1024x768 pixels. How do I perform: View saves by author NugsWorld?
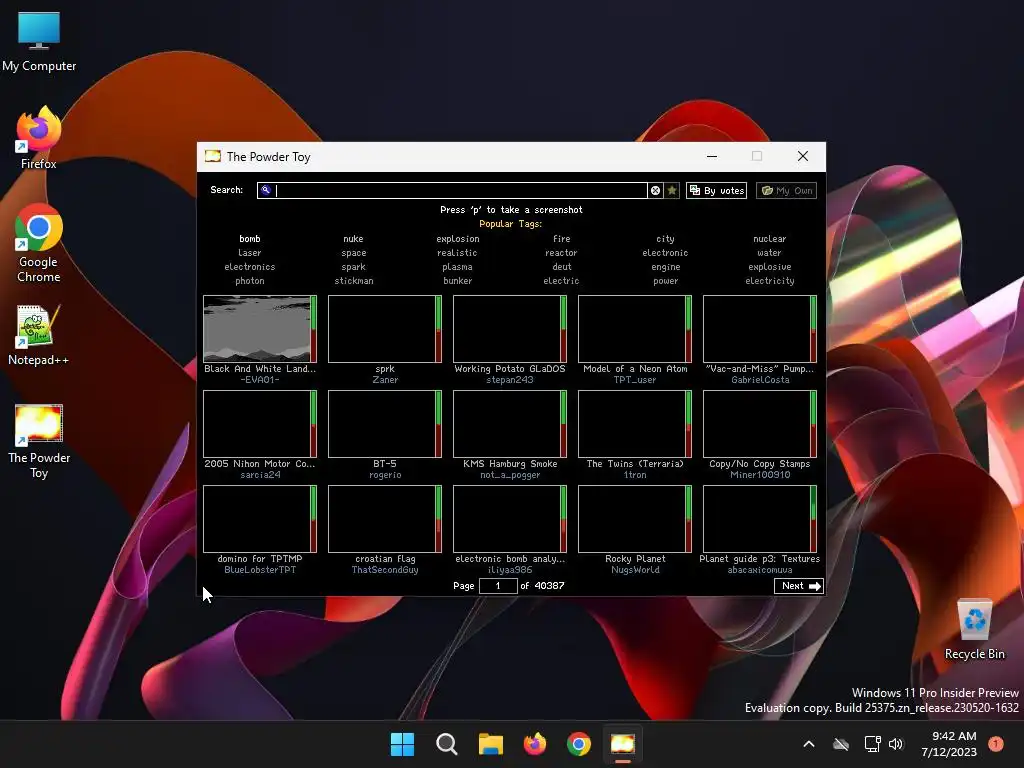click(x=635, y=570)
